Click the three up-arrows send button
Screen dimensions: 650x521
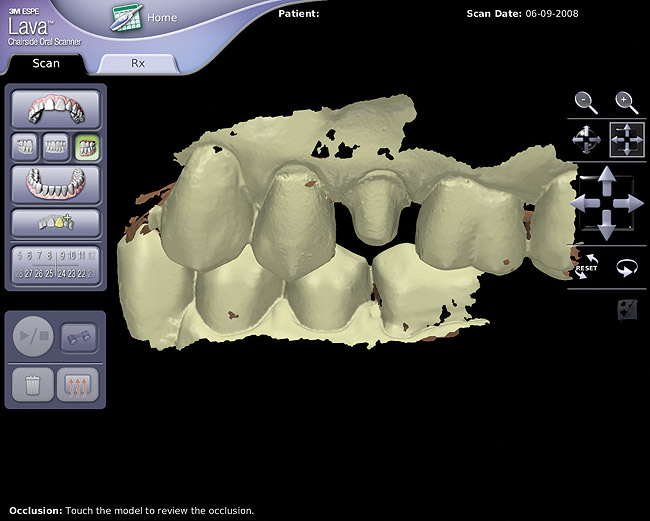click(x=80, y=384)
